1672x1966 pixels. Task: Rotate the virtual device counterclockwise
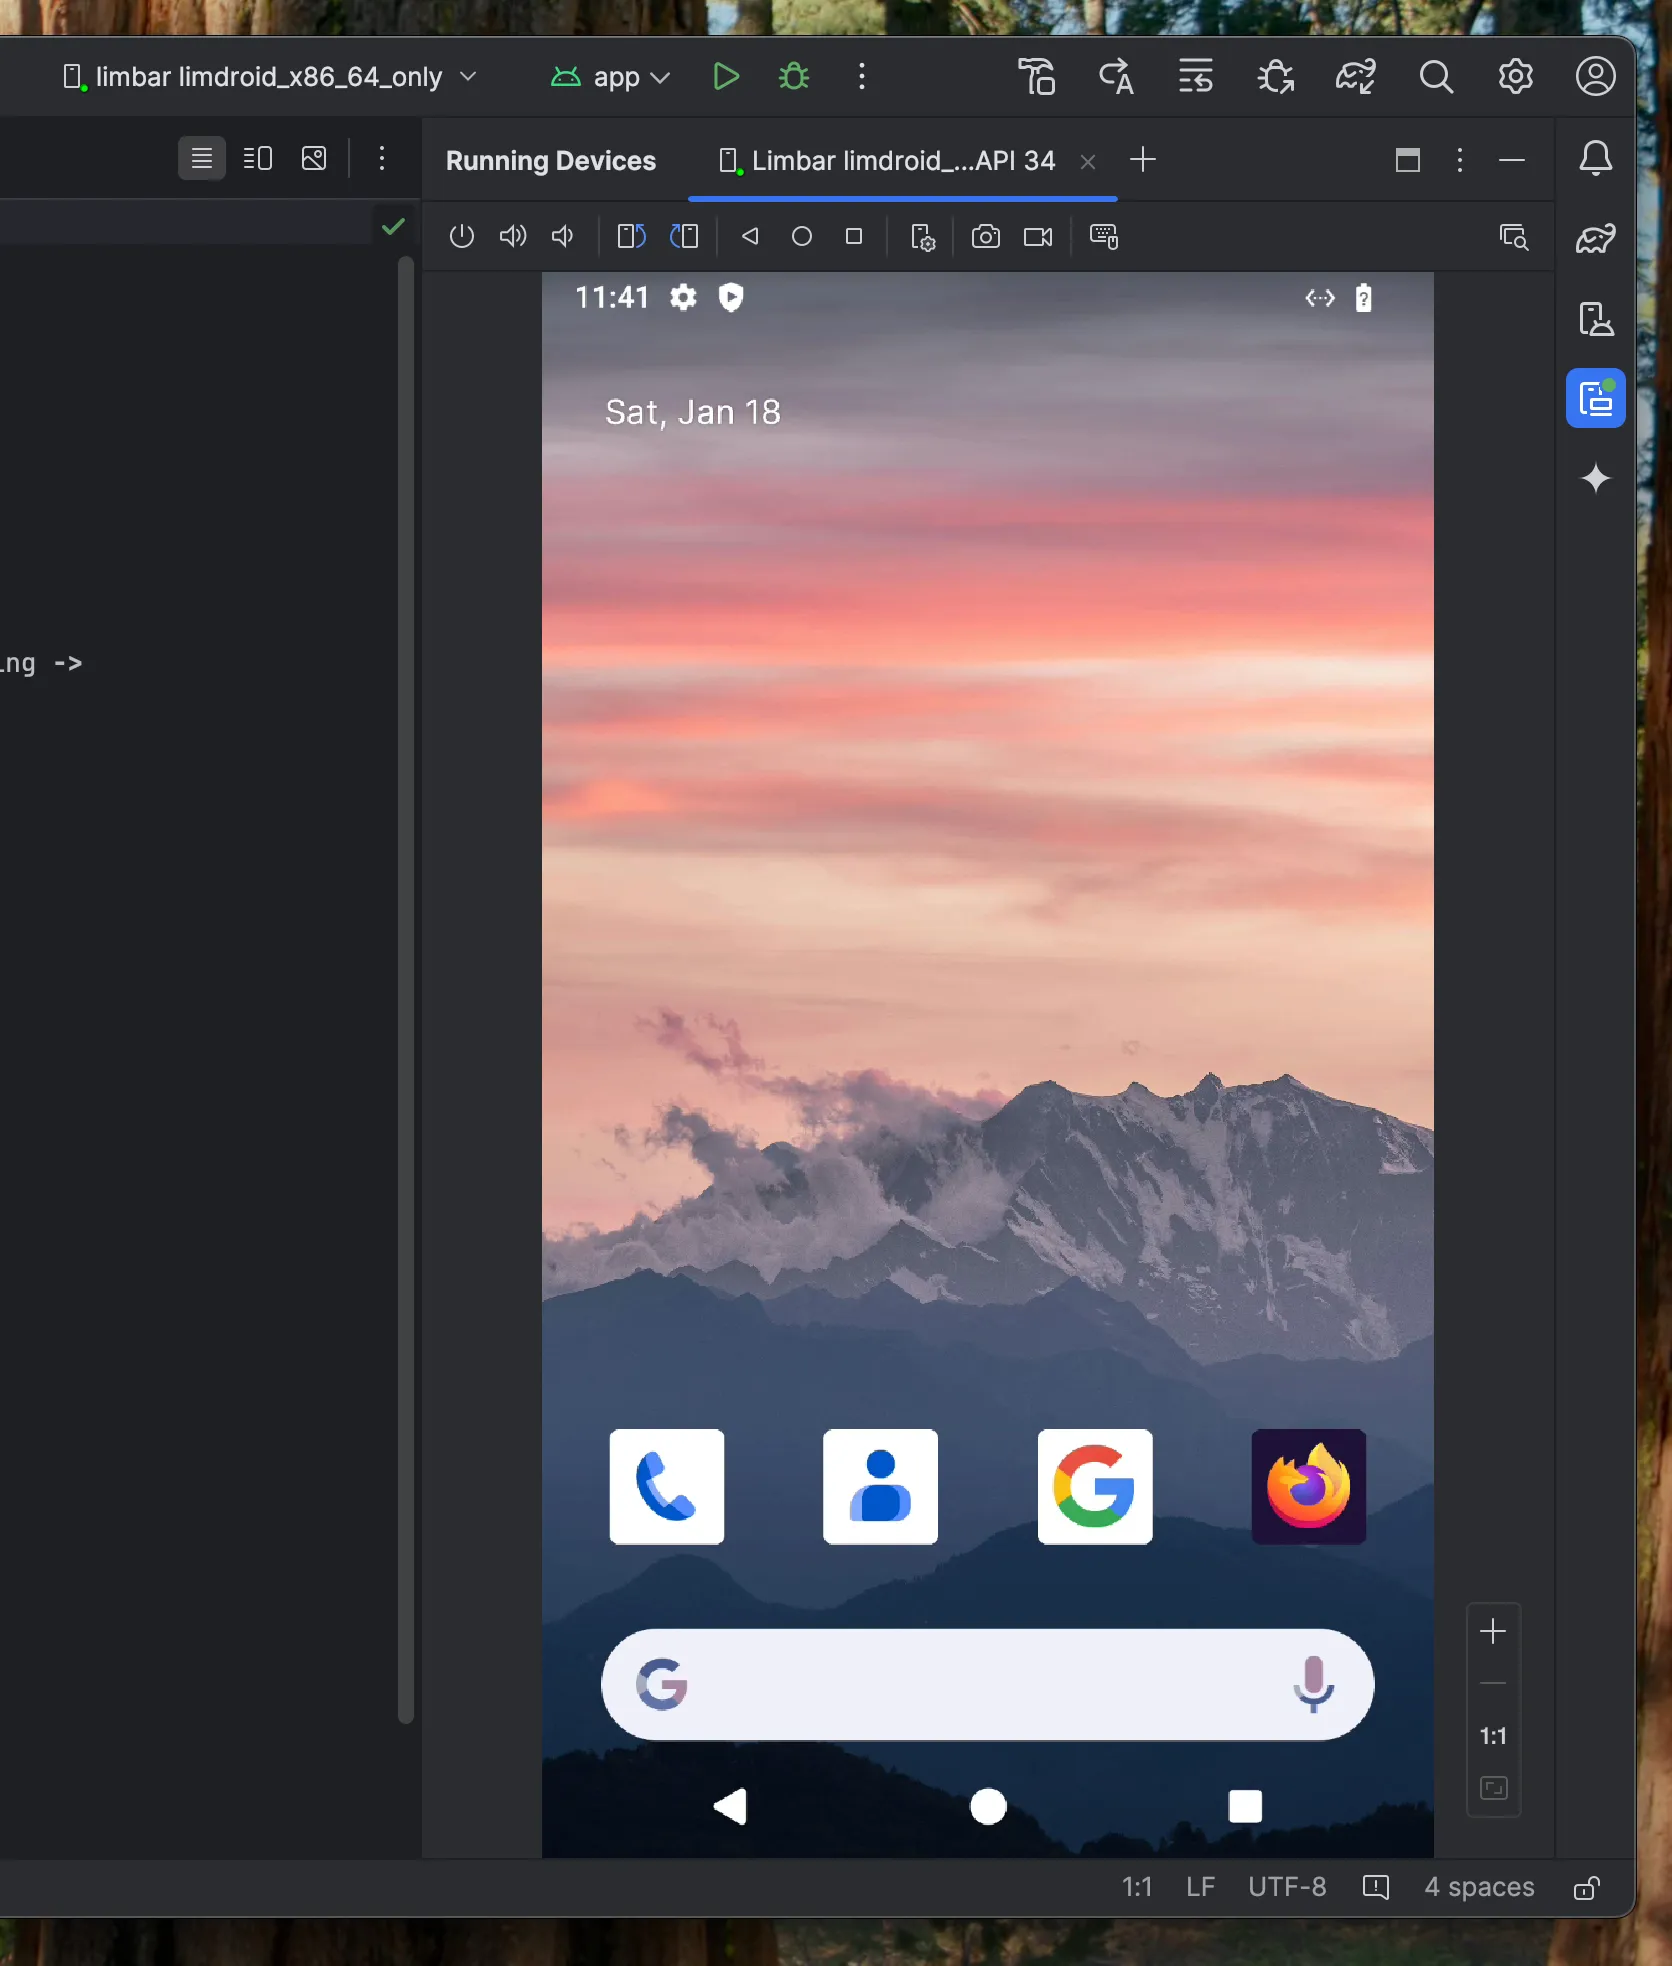(x=630, y=237)
